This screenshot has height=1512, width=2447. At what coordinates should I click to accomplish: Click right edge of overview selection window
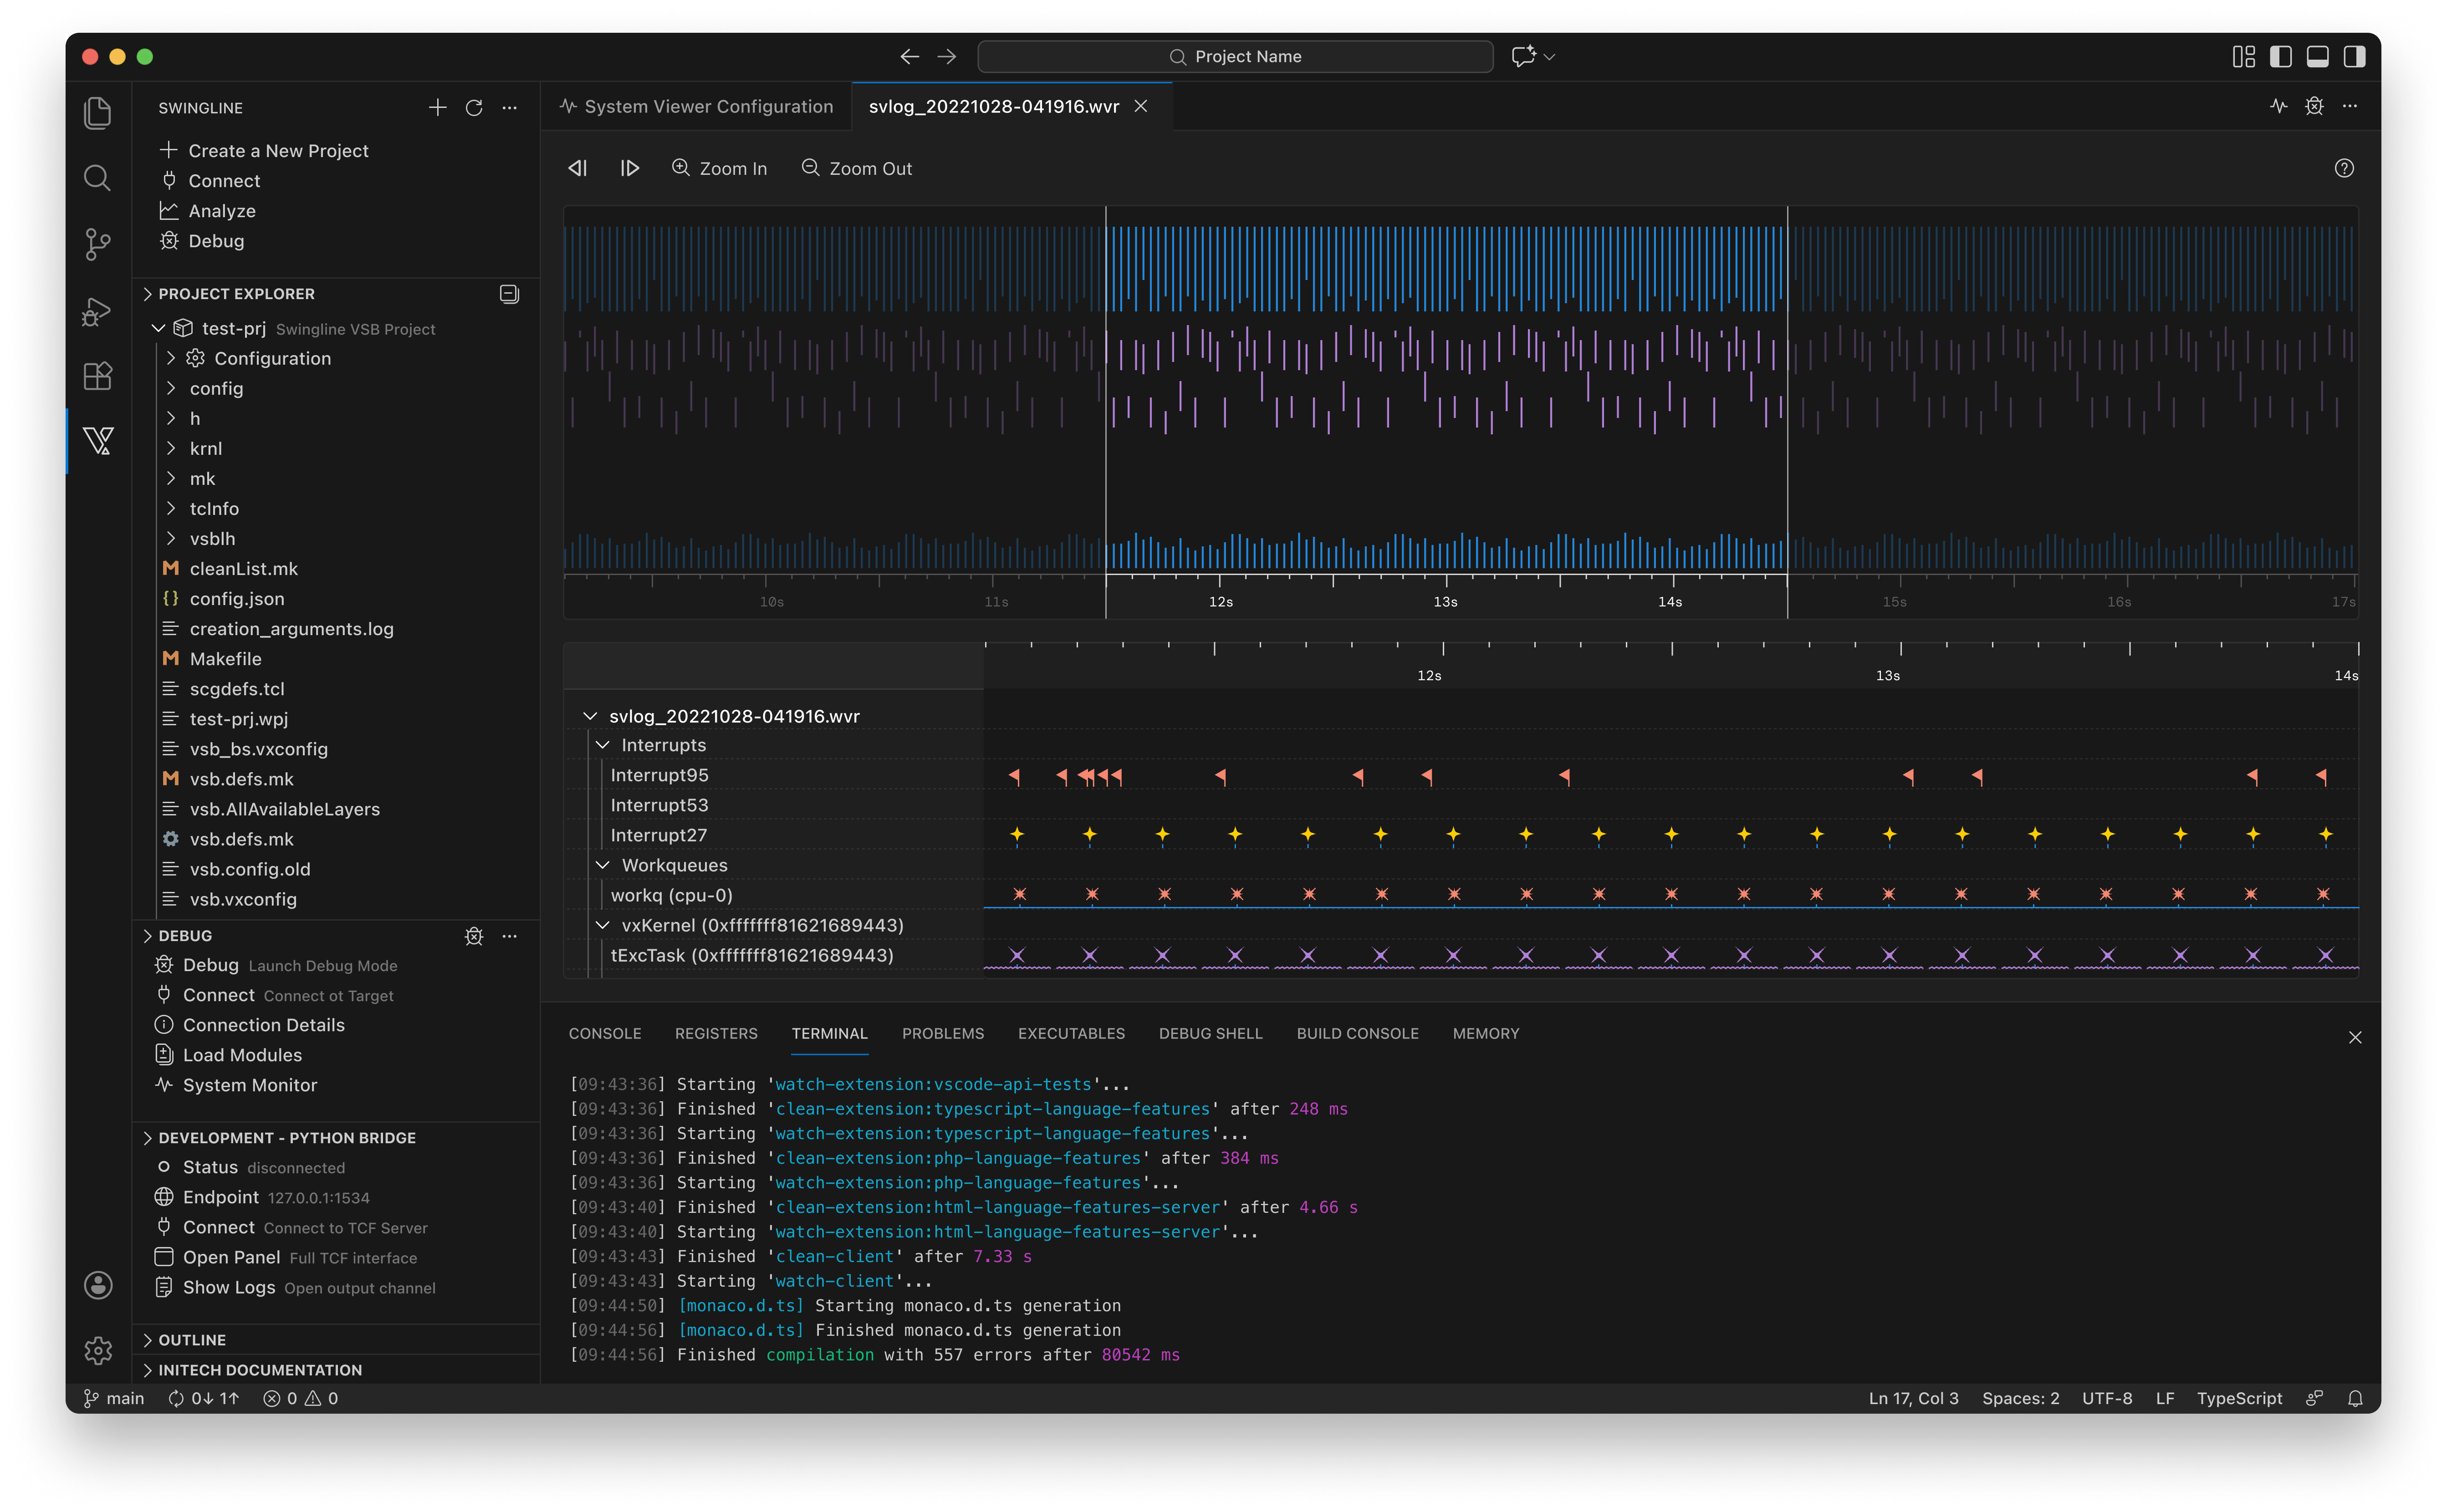[1788, 412]
